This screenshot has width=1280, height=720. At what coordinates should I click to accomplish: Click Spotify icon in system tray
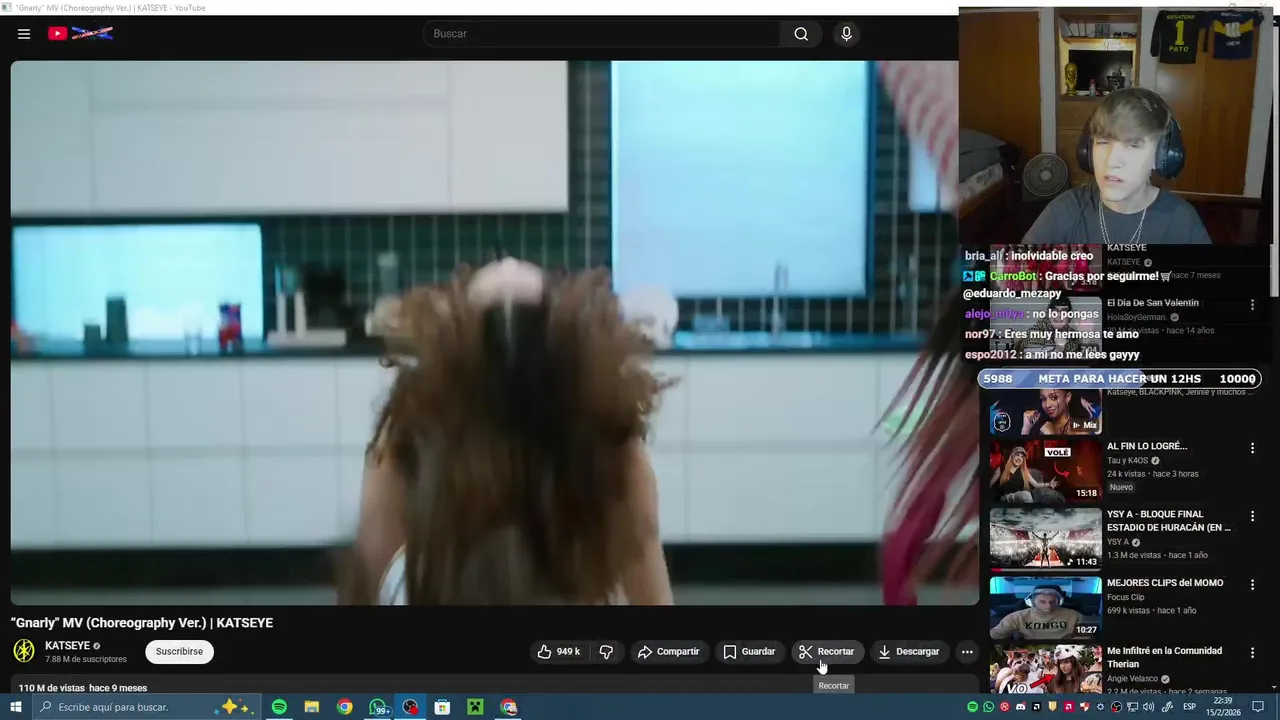click(x=973, y=707)
